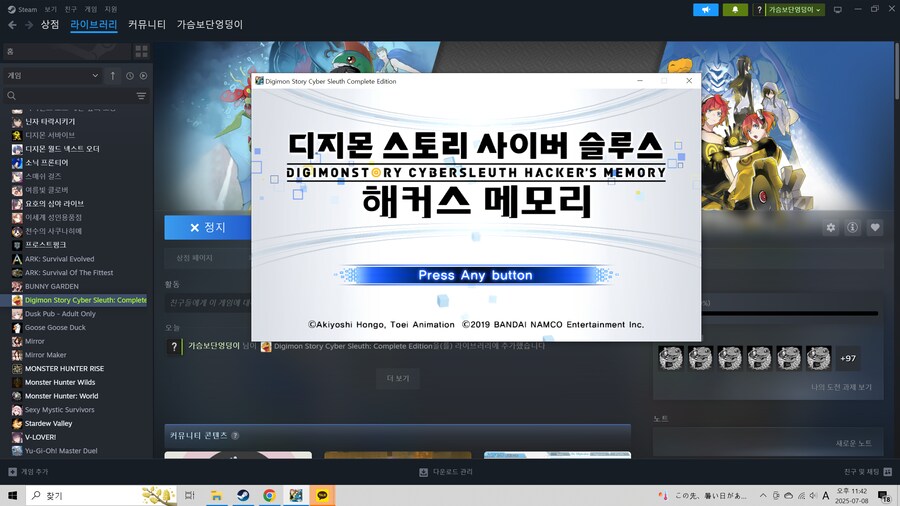The height and width of the screenshot is (506, 900).
Task: Click the taskbar volume speaker icon
Action: tap(813, 496)
